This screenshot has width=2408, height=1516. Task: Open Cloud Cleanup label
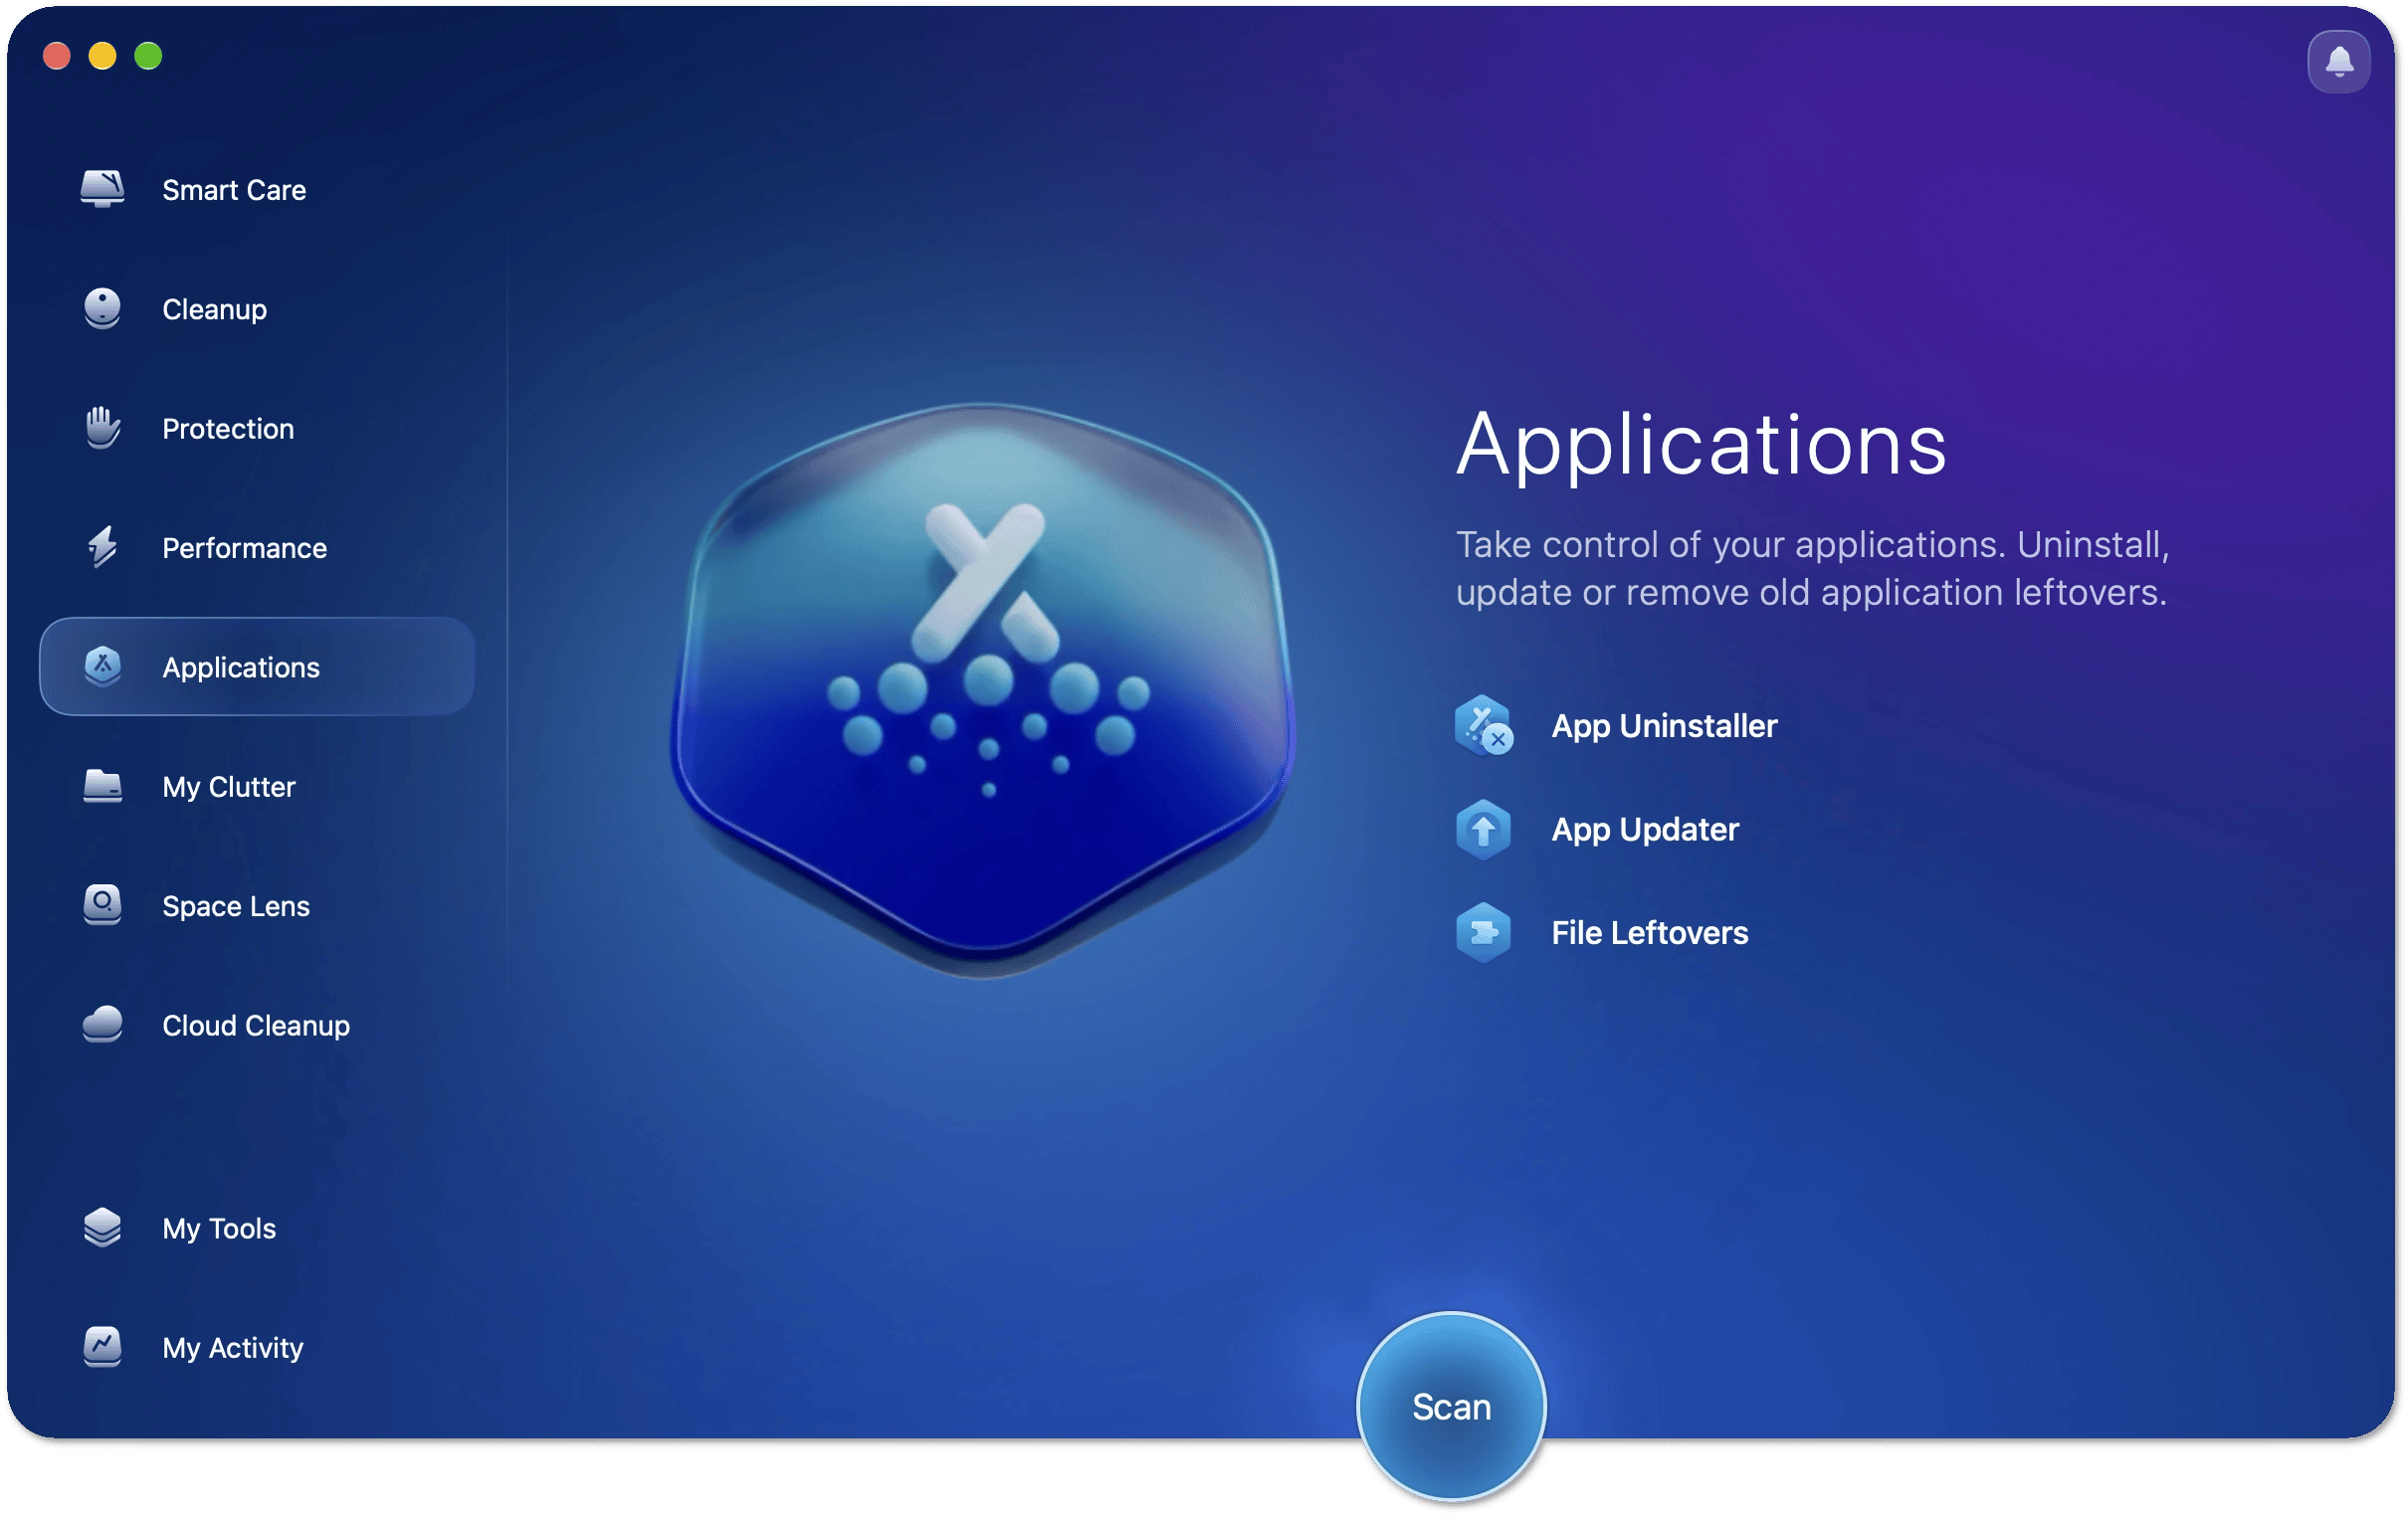point(256,1025)
